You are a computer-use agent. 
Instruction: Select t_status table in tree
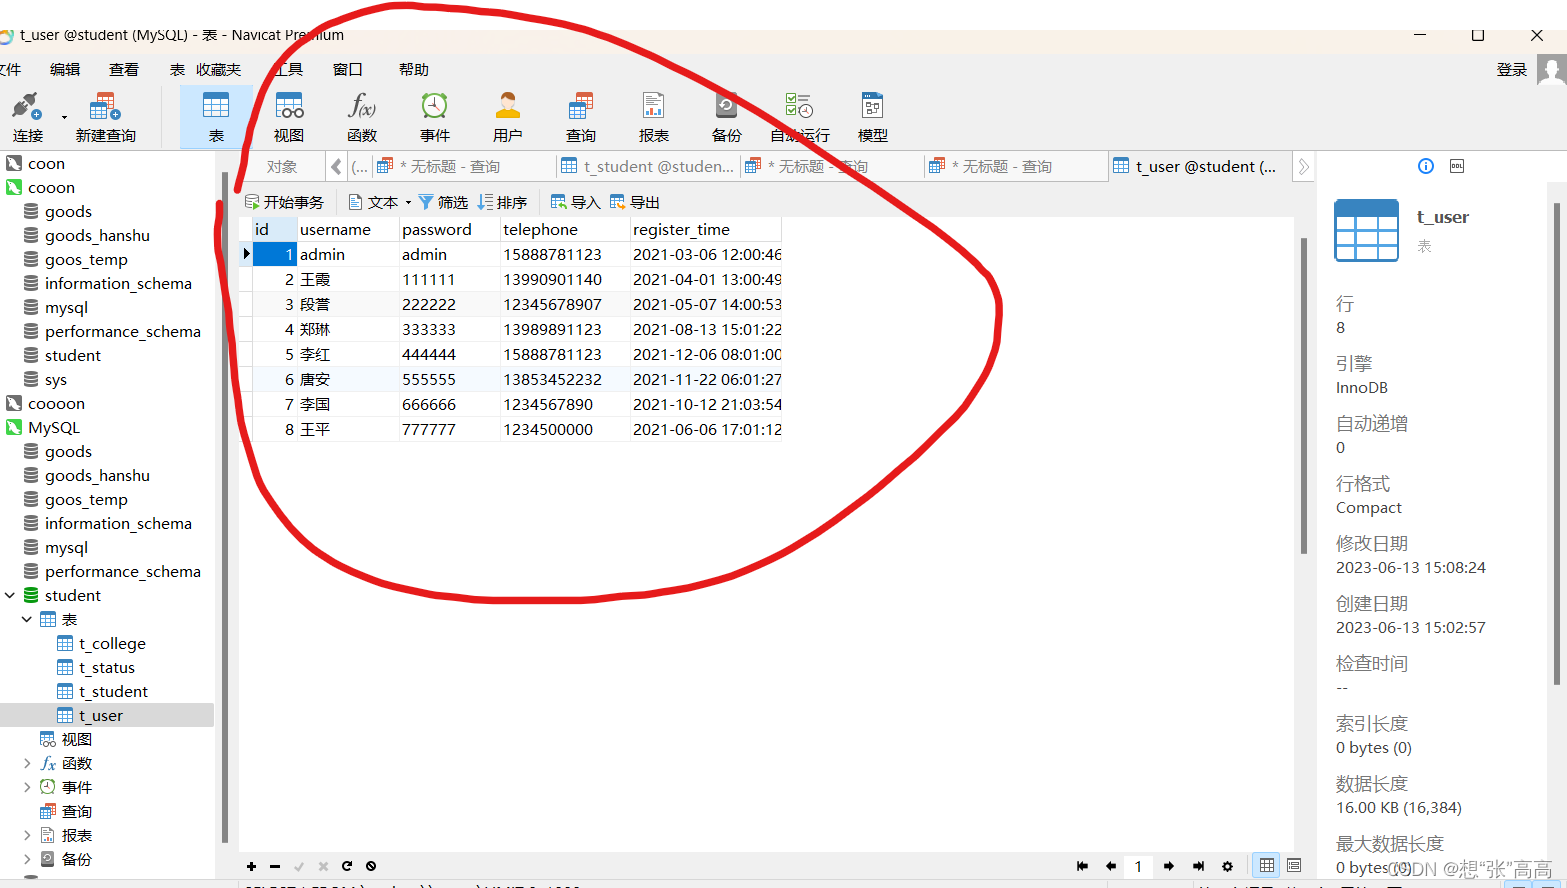click(x=107, y=667)
